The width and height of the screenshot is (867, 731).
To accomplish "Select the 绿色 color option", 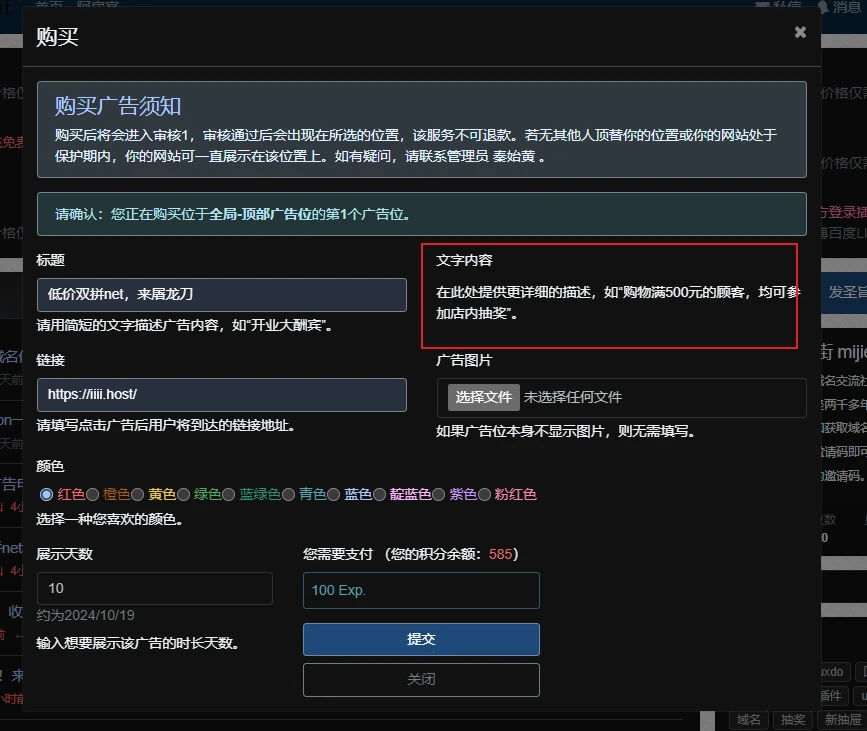I will coord(184,493).
